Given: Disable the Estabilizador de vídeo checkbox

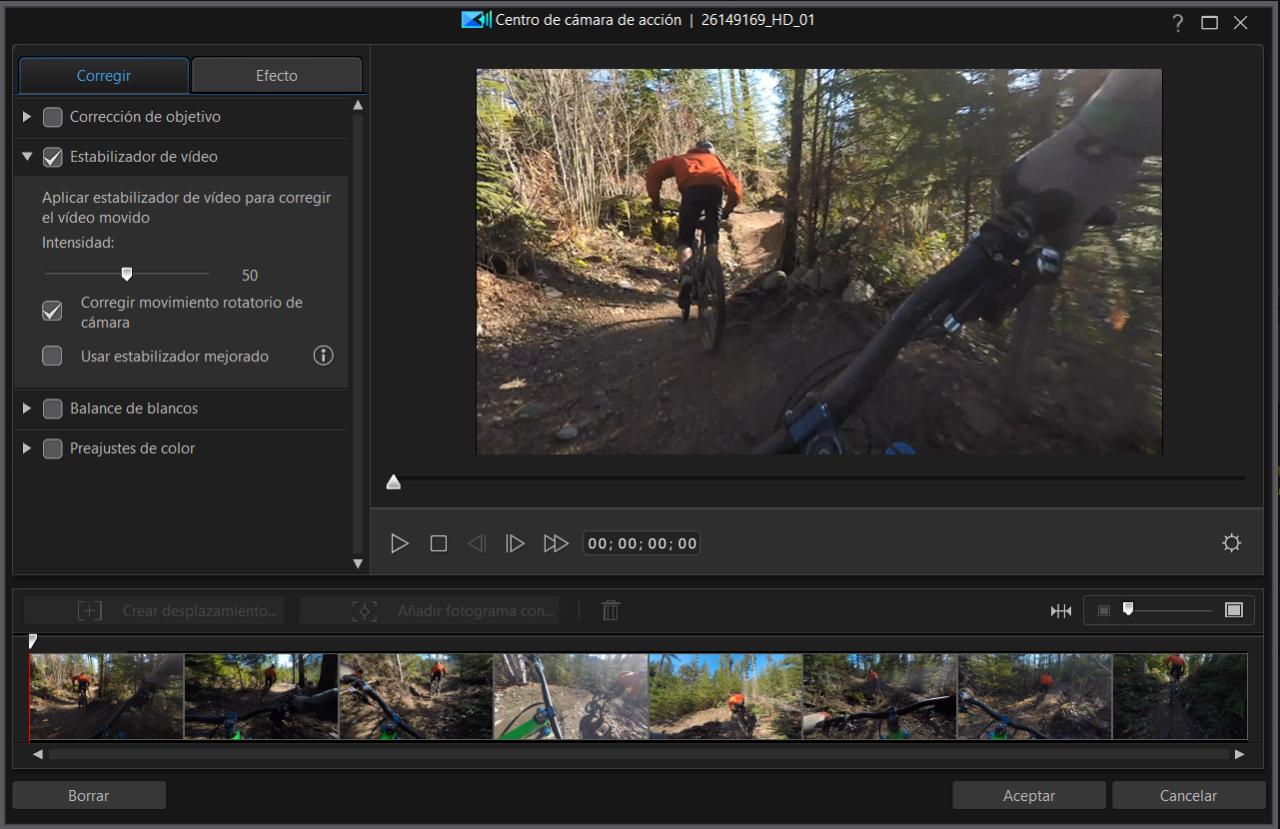Looking at the screenshot, I should click(53, 157).
